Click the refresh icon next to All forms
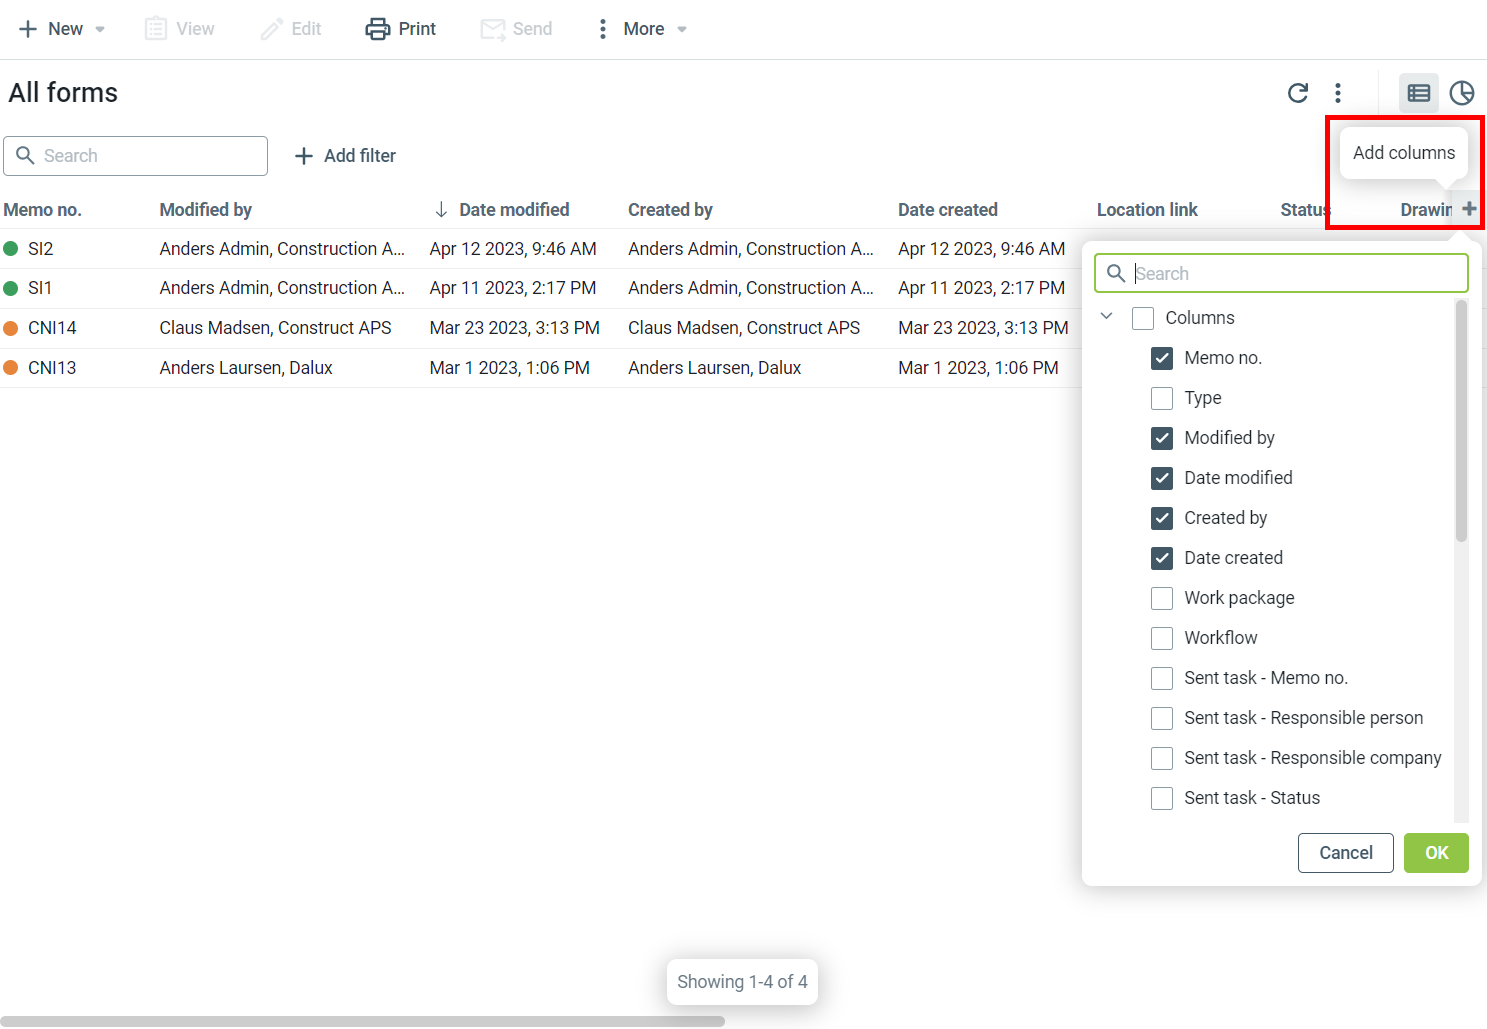 (x=1297, y=93)
